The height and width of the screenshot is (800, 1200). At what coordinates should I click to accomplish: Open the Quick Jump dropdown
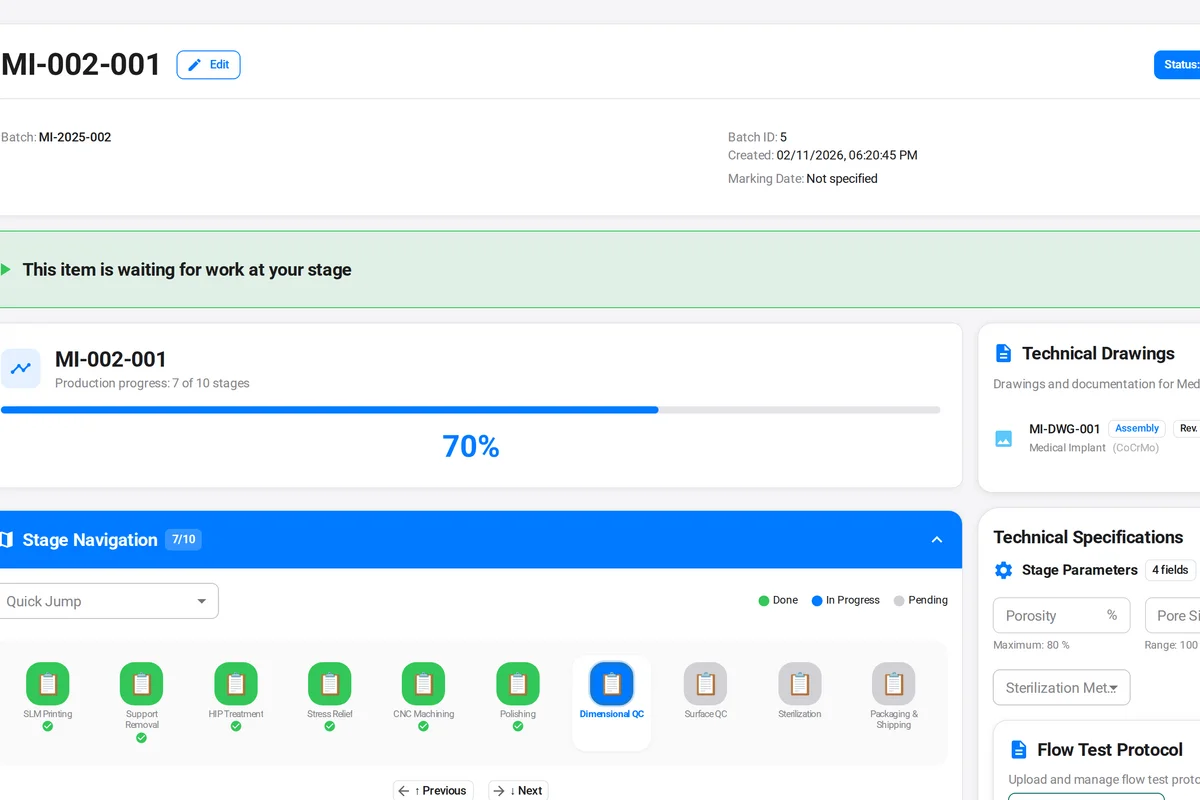[x=106, y=601]
